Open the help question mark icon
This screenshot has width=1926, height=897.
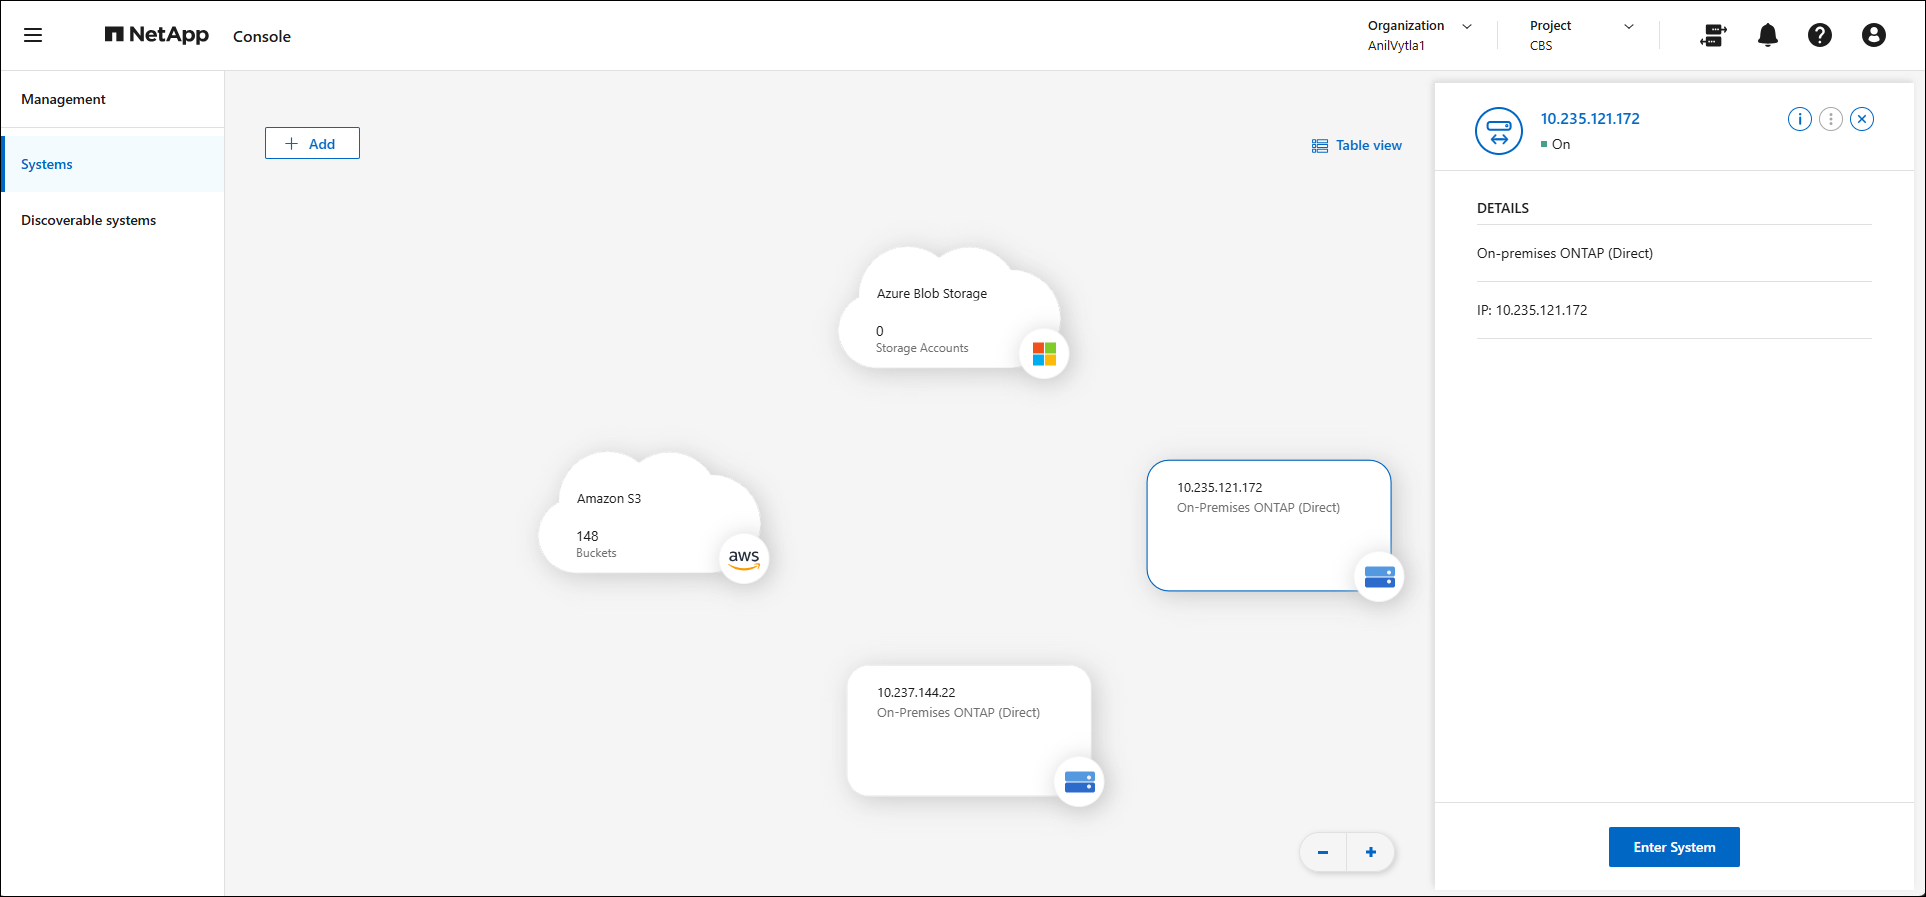[x=1819, y=36]
